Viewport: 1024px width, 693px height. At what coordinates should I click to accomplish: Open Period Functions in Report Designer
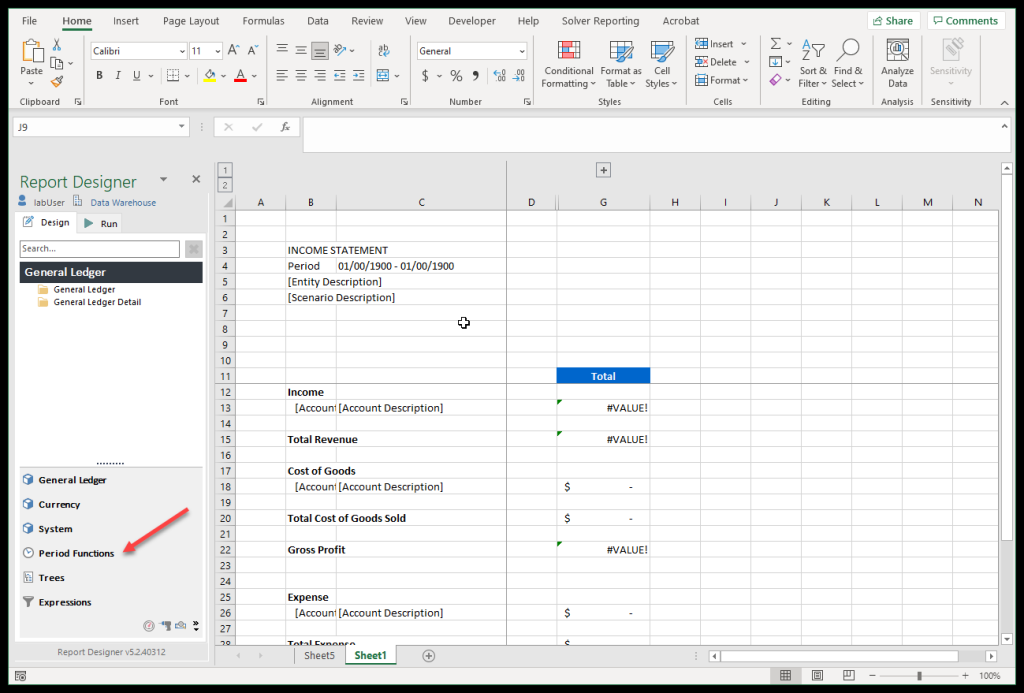(x=76, y=553)
